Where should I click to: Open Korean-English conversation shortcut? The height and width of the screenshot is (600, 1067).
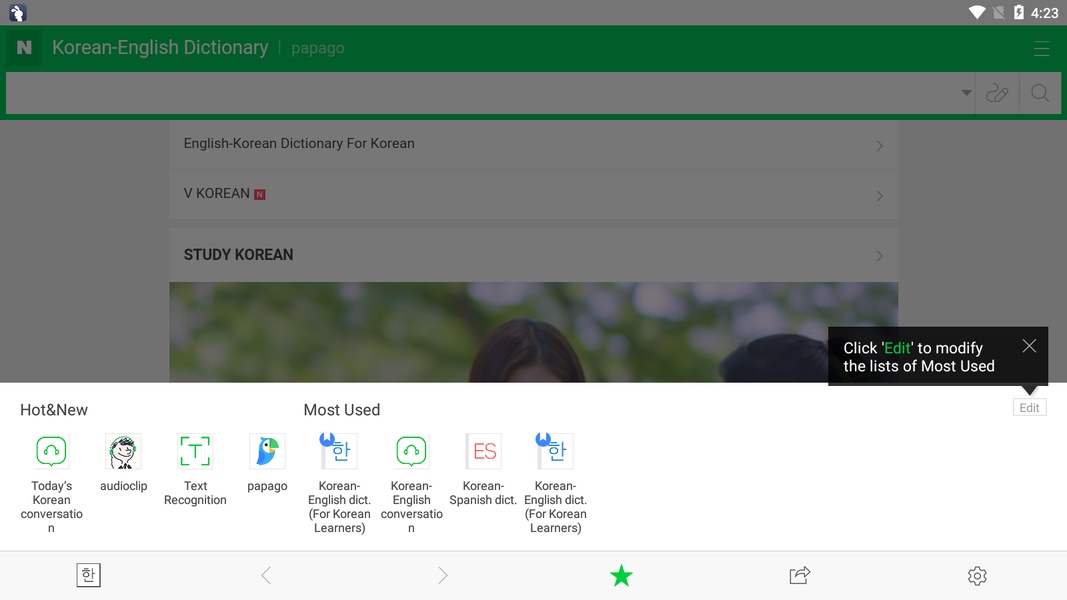tap(411, 483)
